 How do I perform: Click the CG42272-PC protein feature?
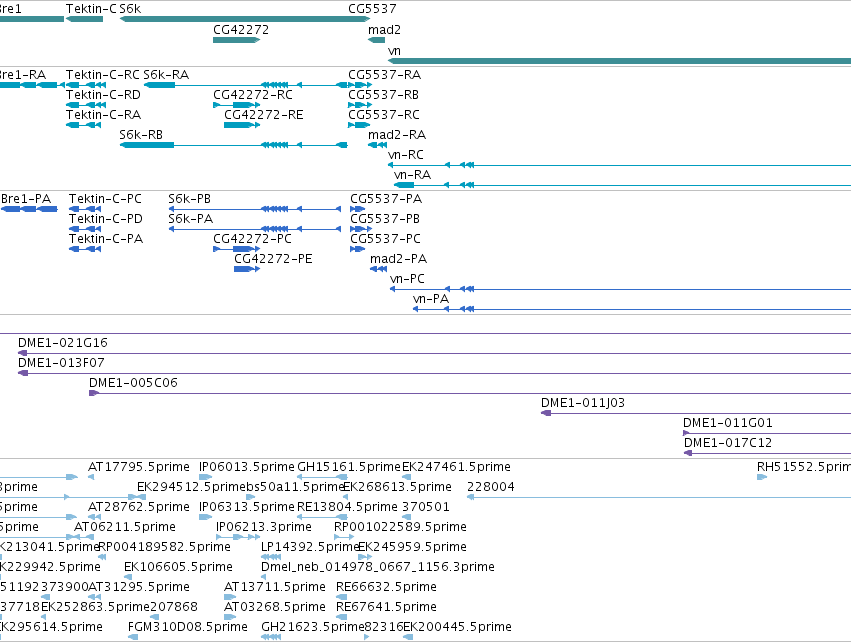[x=237, y=249]
